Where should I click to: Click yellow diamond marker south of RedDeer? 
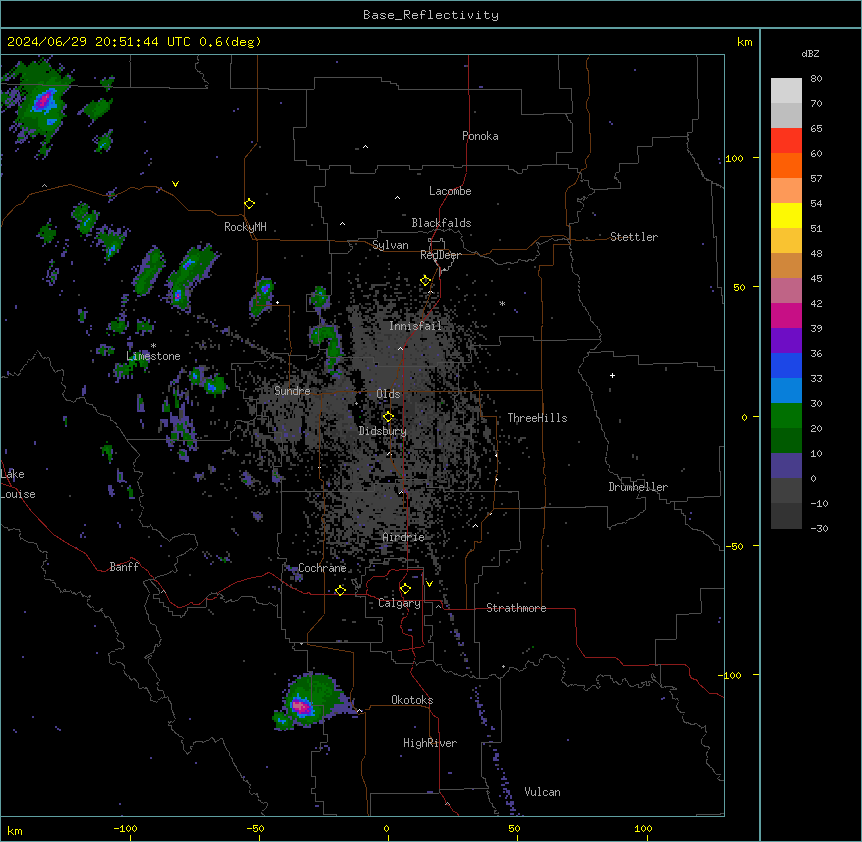pos(425,281)
